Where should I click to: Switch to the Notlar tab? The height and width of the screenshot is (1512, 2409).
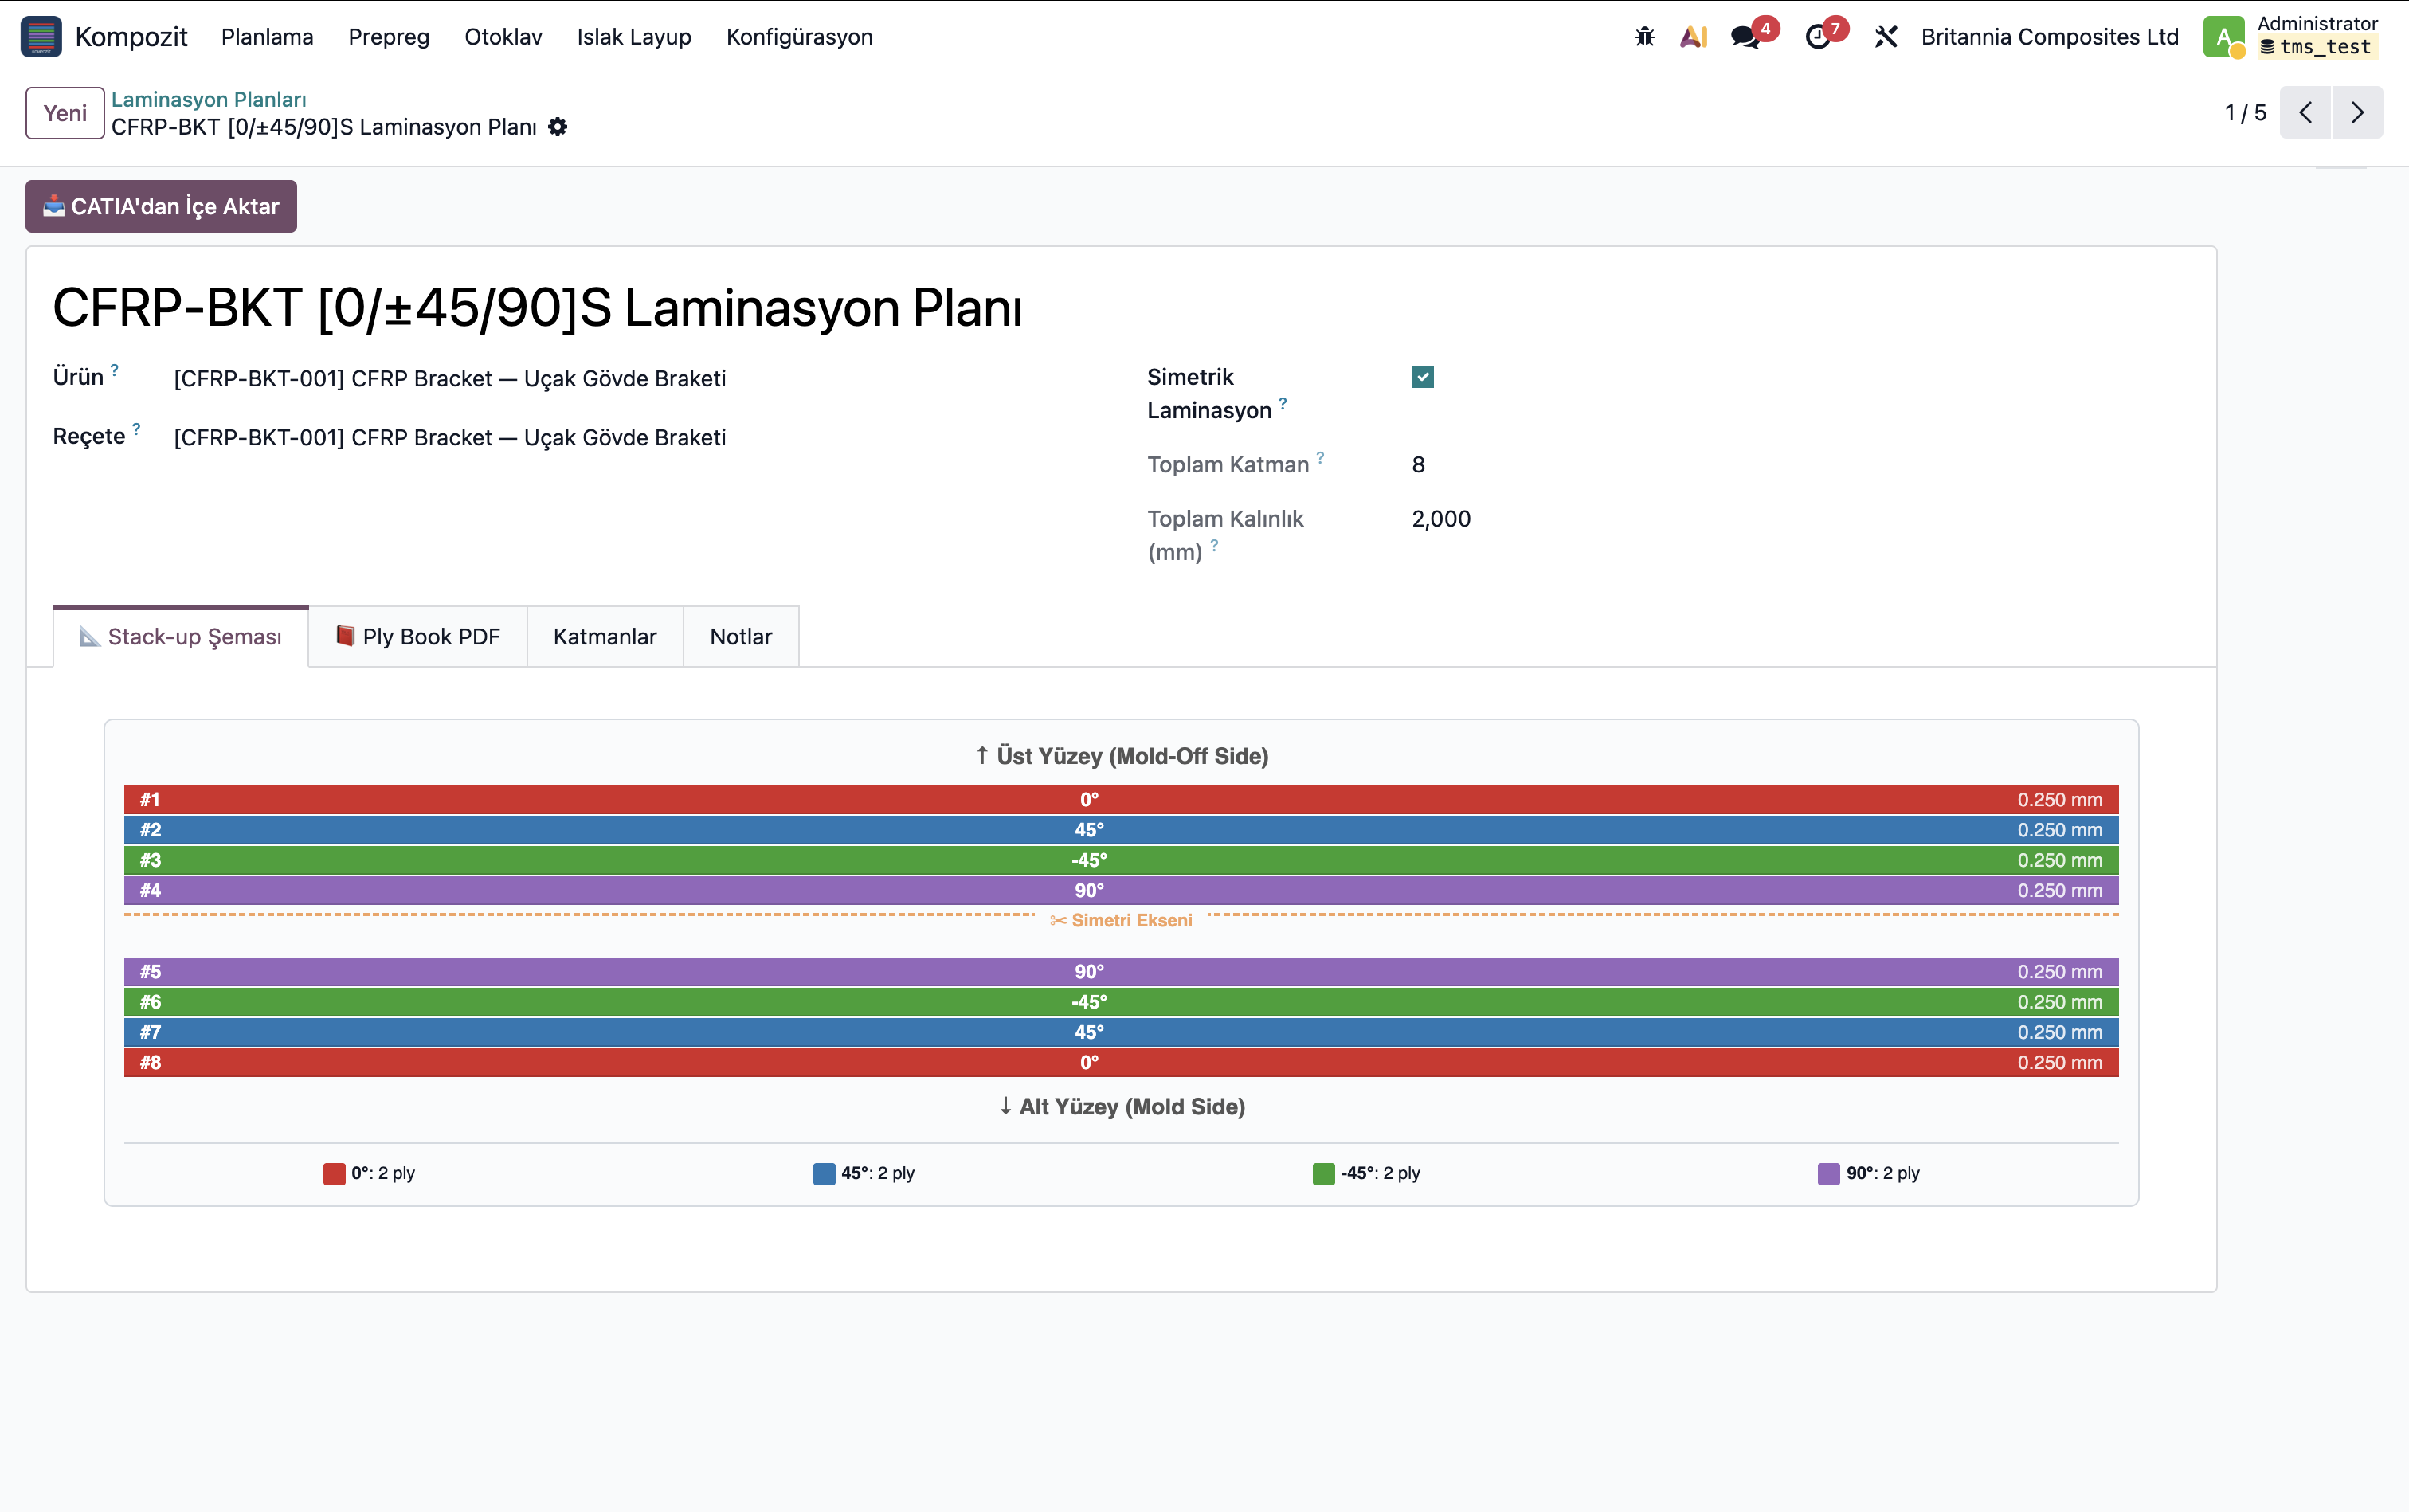click(x=741, y=636)
